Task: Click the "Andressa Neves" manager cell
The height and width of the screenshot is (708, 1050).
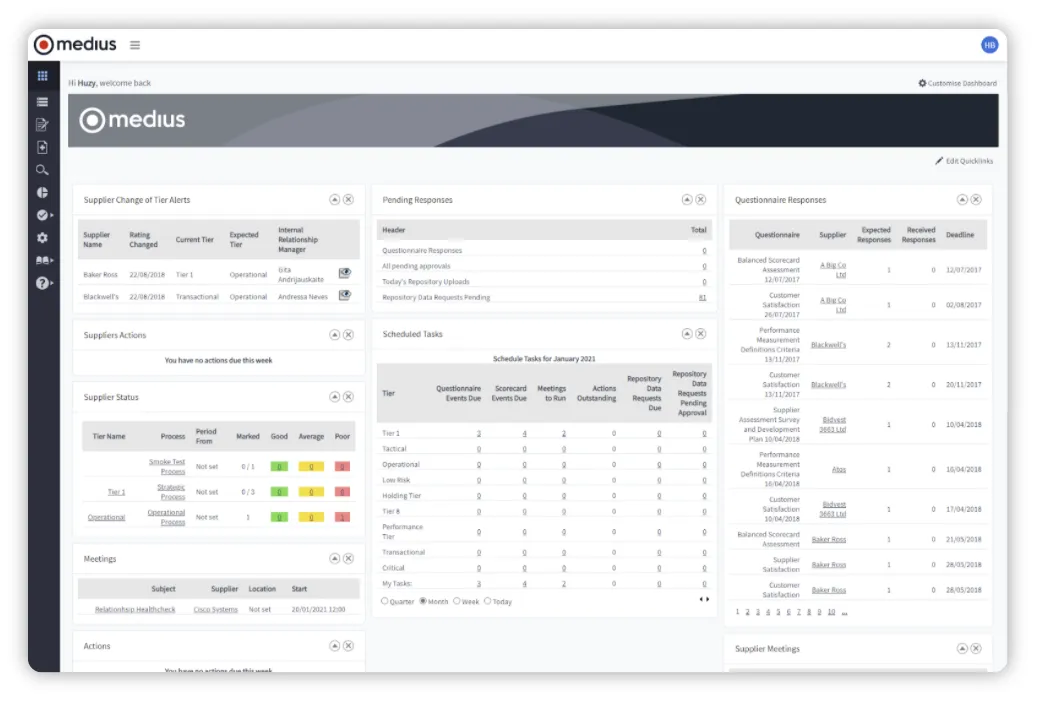Action: click(x=303, y=297)
